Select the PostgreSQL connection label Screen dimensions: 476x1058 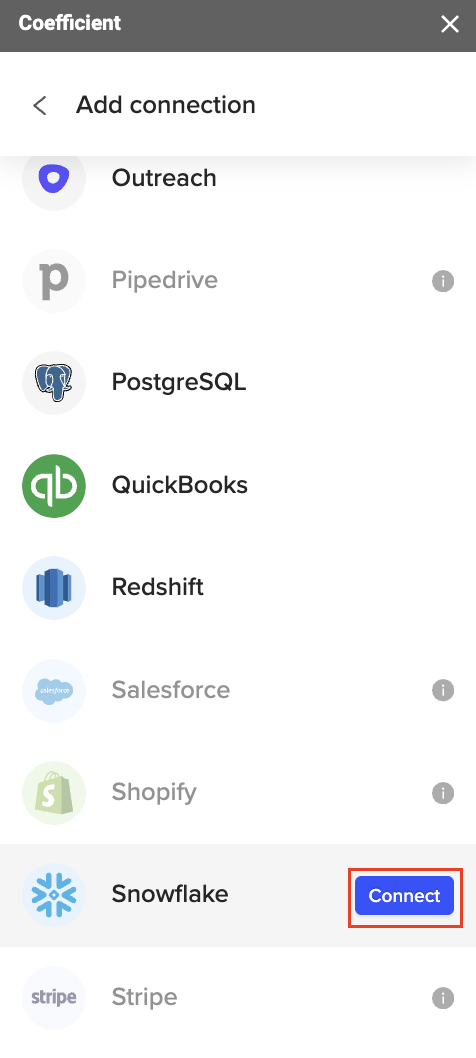tap(179, 383)
